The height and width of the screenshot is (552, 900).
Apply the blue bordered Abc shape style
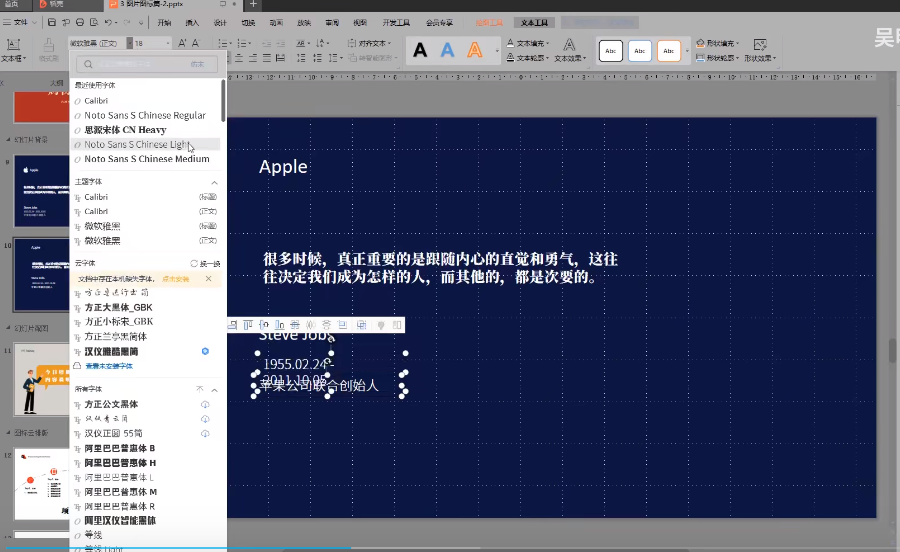(x=639, y=51)
